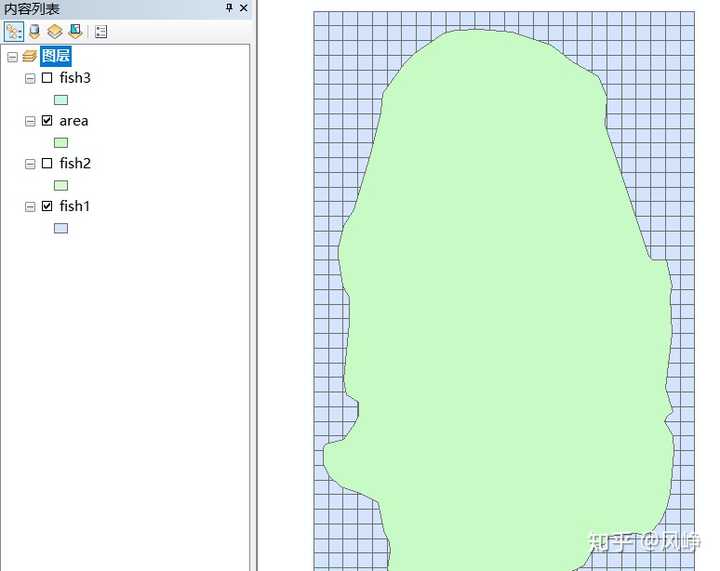Select the area layer name
Screen dimensions: 720x571
click(x=73, y=121)
